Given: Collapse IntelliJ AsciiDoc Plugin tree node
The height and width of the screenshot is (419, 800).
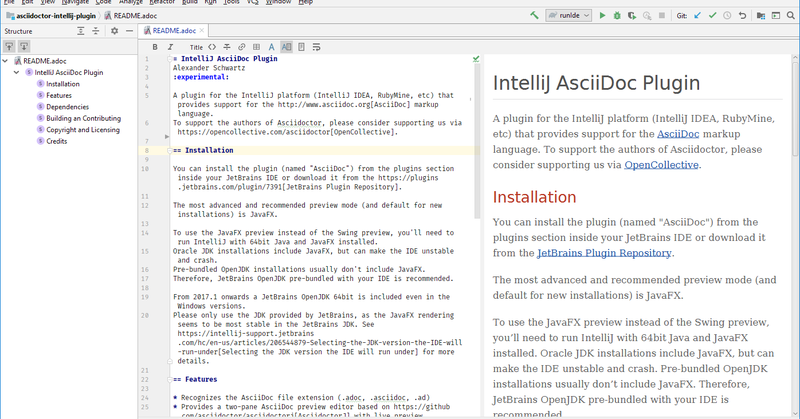Looking at the screenshot, I should pos(16,72).
